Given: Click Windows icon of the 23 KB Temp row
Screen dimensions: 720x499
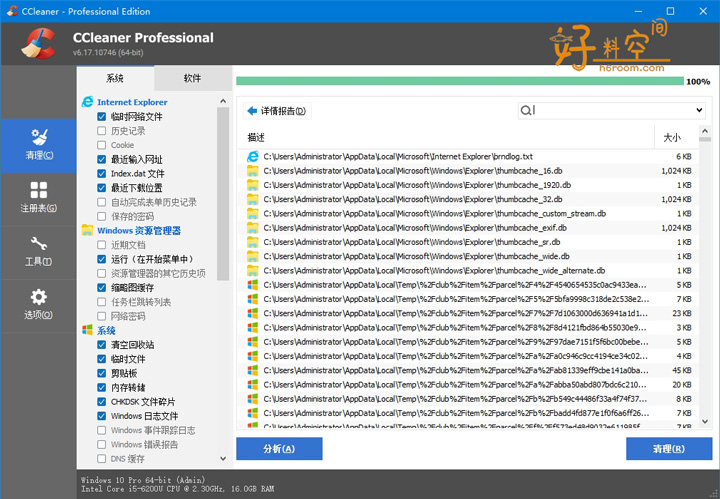Looking at the screenshot, I should (x=253, y=313).
